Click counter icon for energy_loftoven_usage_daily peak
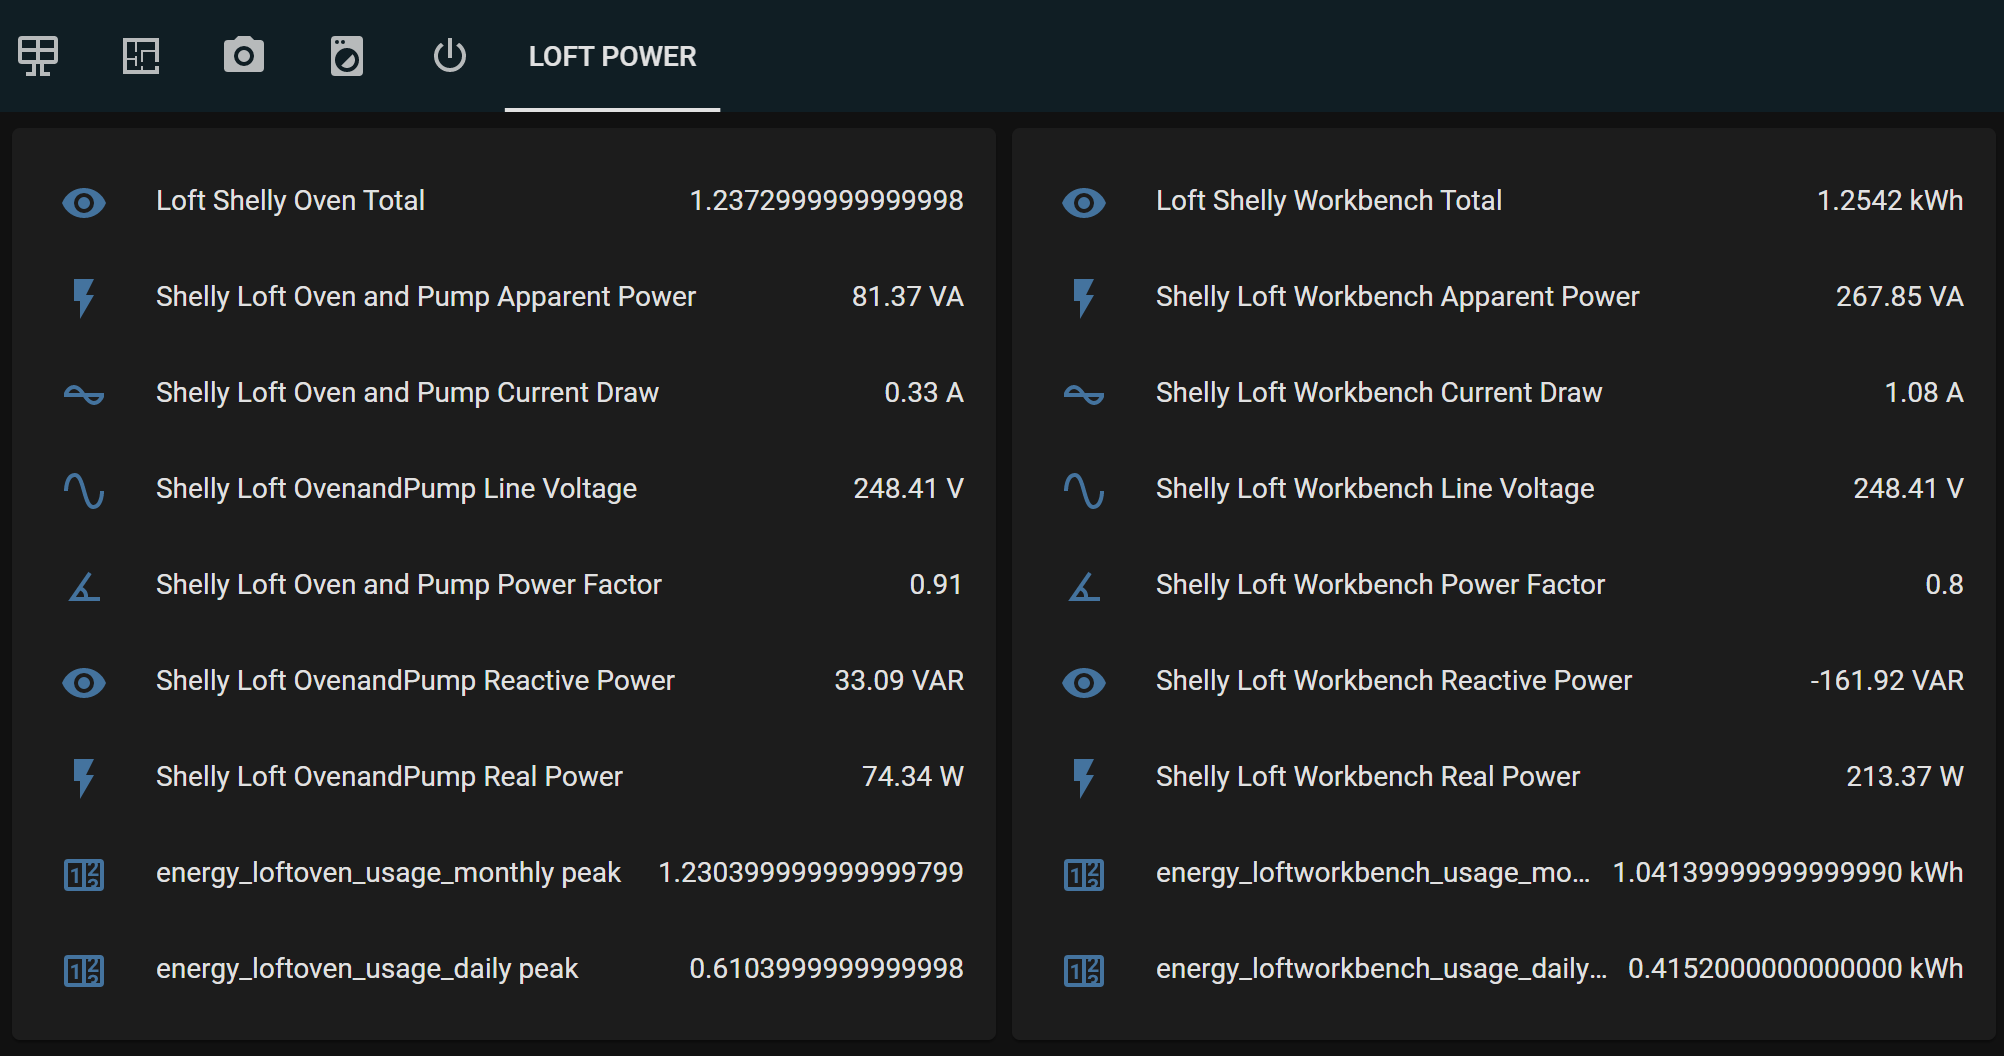2004x1056 pixels. [84, 971]
